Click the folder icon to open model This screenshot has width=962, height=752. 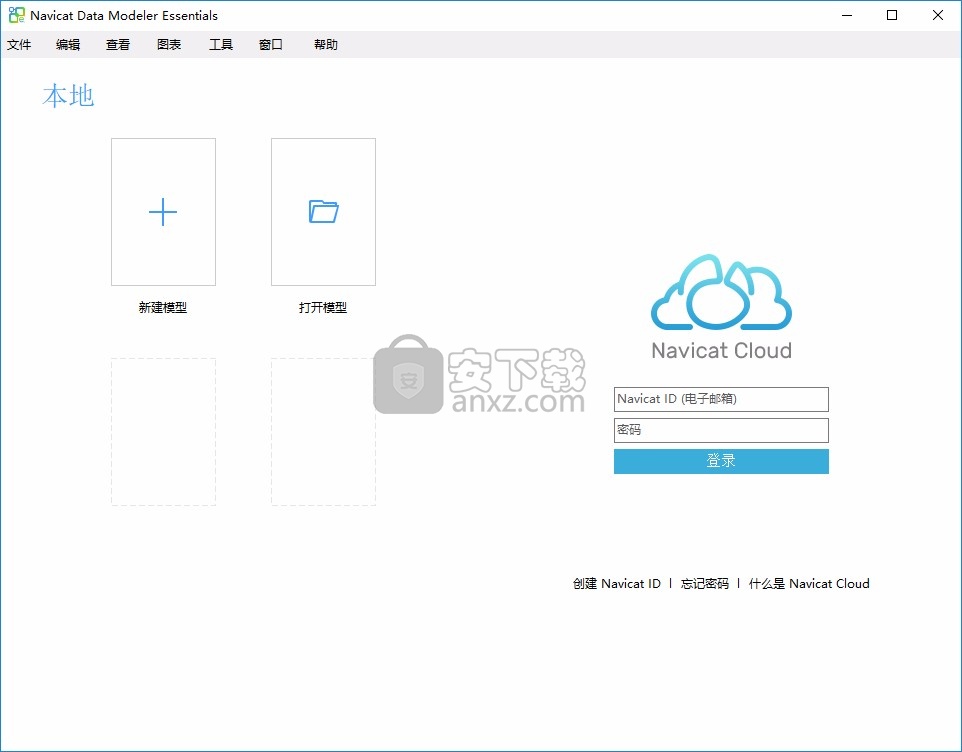pos(323,211)
